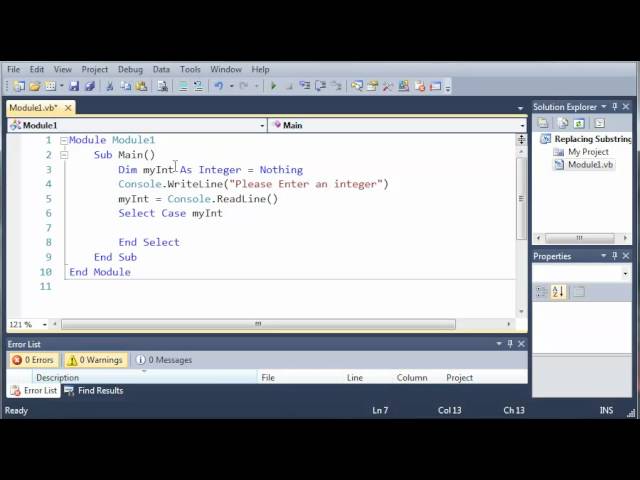Click the editor horizontal scrollbar
640x480 pixels.
[x=258, y=324]
